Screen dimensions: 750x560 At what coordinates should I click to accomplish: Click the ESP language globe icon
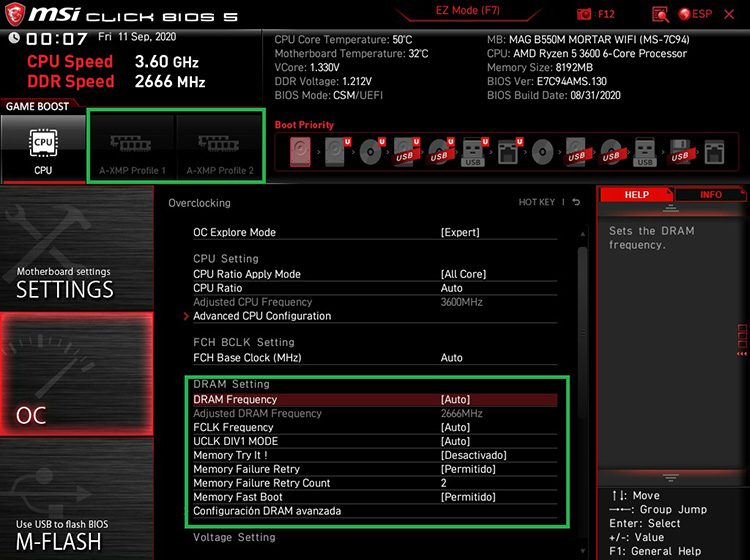(x=685, y=14)
